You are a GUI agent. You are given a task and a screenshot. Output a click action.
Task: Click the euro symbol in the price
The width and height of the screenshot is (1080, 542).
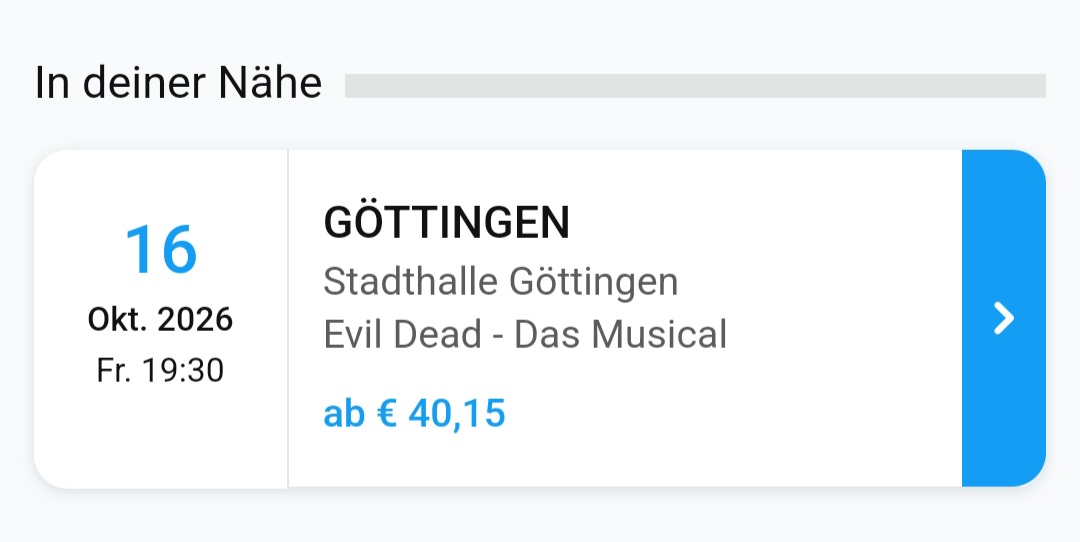tap(387, 412)
